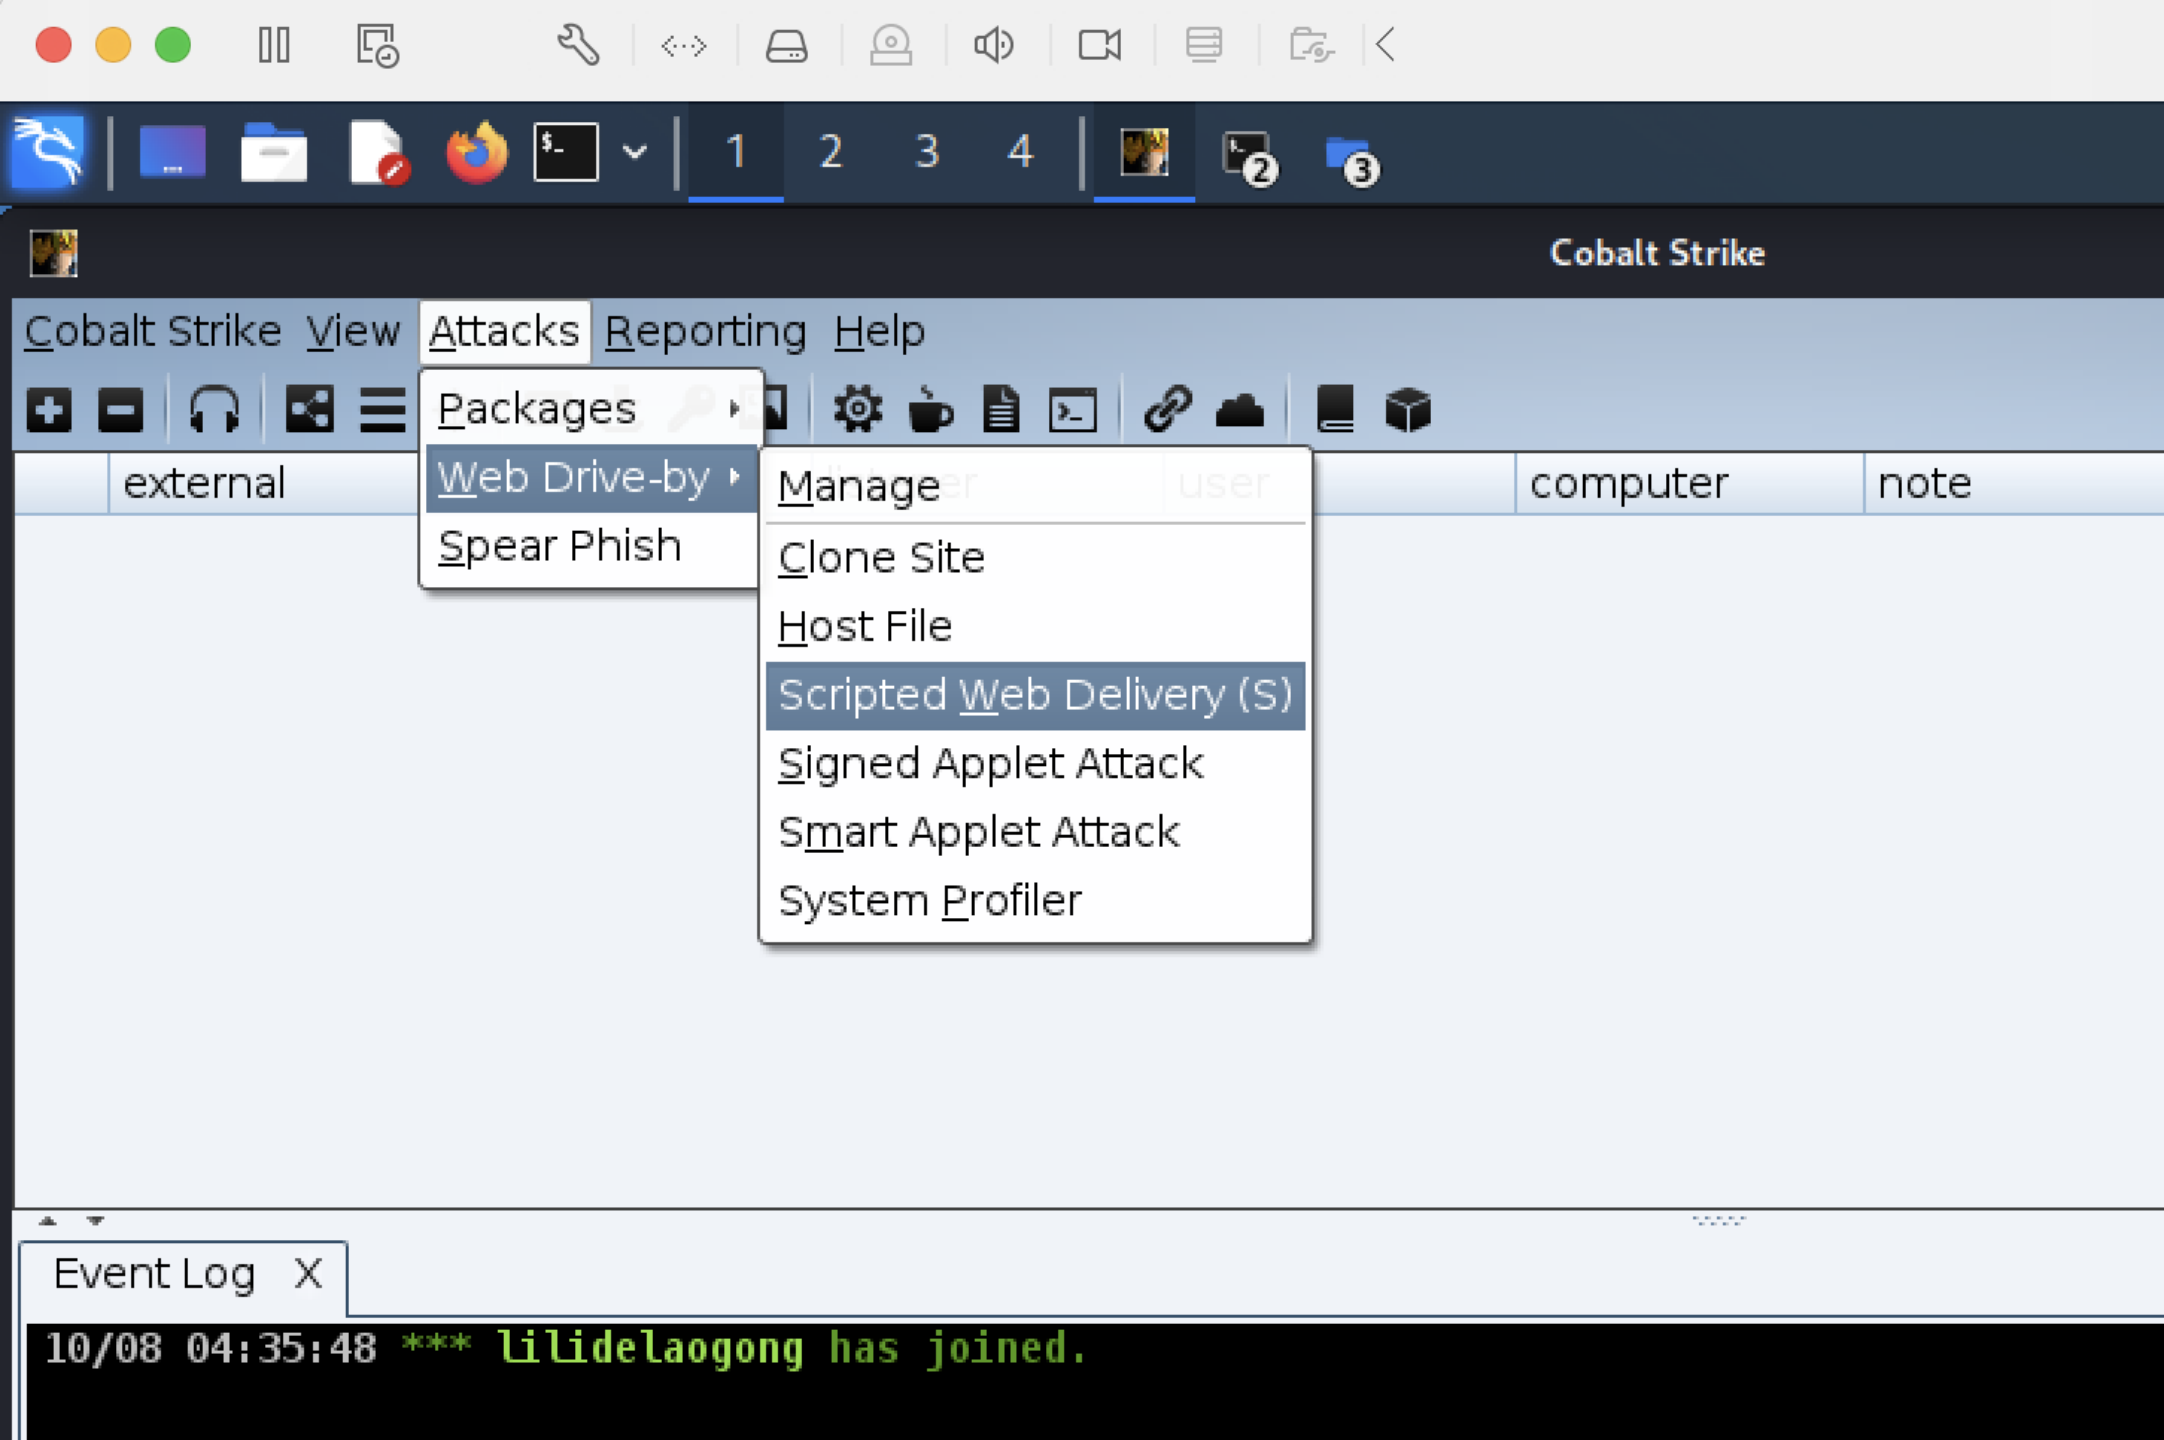Click panel down arrow above Event Log

[x=95, y=1221]
